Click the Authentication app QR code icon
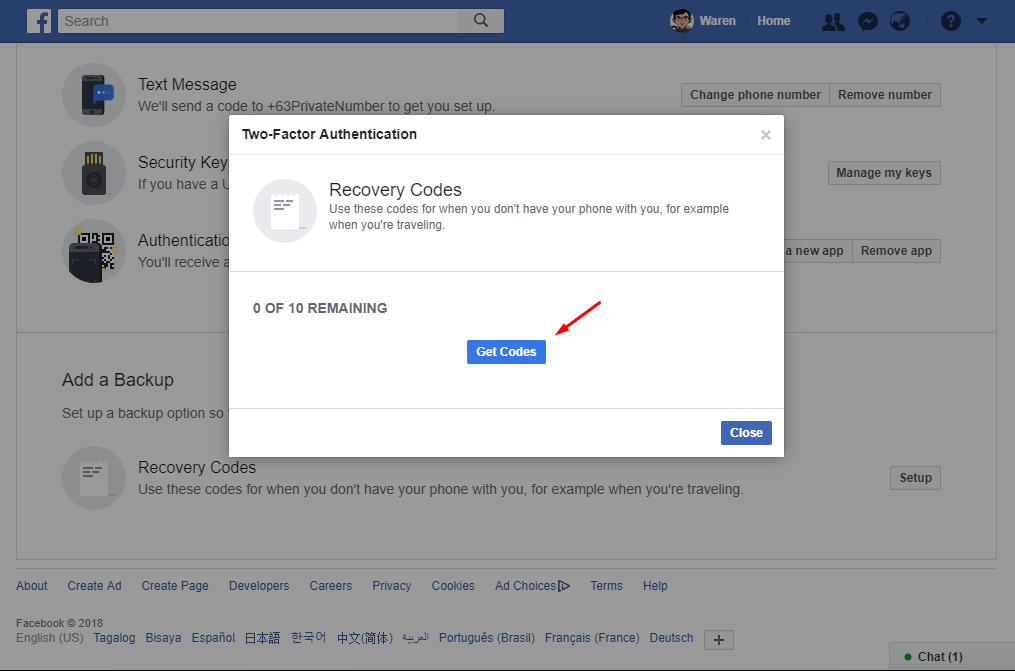 coord(93,251)
